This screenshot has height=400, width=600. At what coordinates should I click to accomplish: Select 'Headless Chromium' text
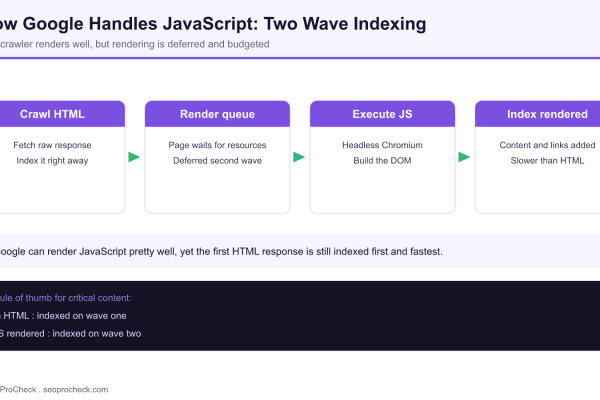[382, 145]
